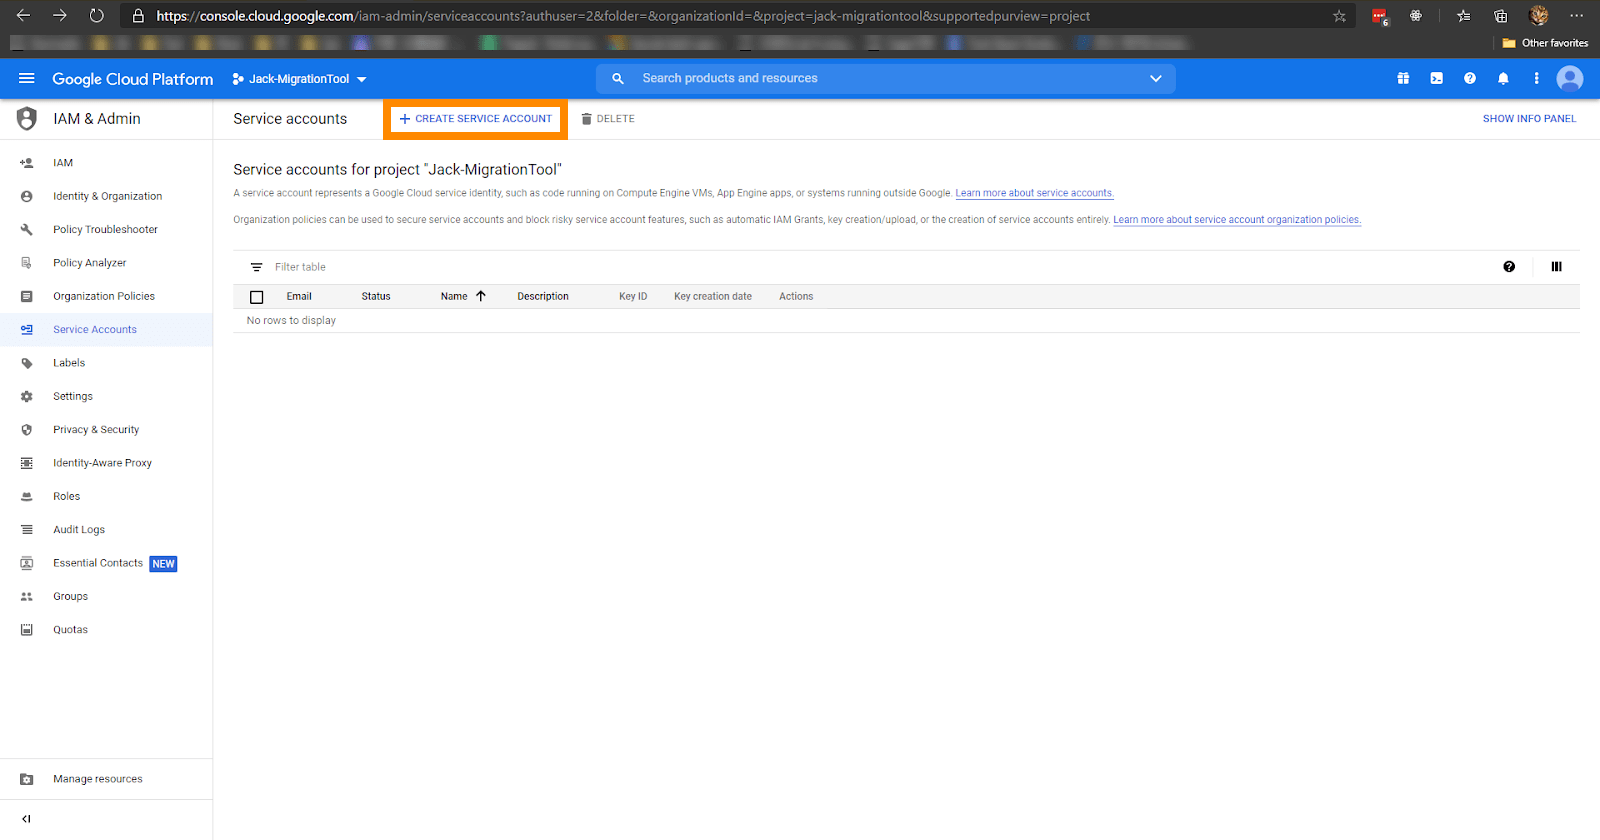Click the filter list icon
Viewport: 1600px width, 840px height.
256,267
